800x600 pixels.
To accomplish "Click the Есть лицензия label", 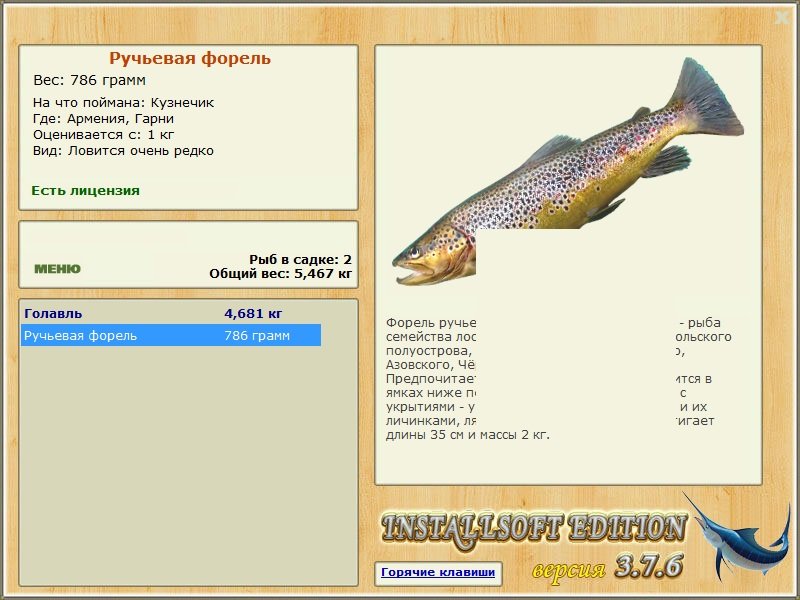I will pyautogui.click(x=85, y=191).
